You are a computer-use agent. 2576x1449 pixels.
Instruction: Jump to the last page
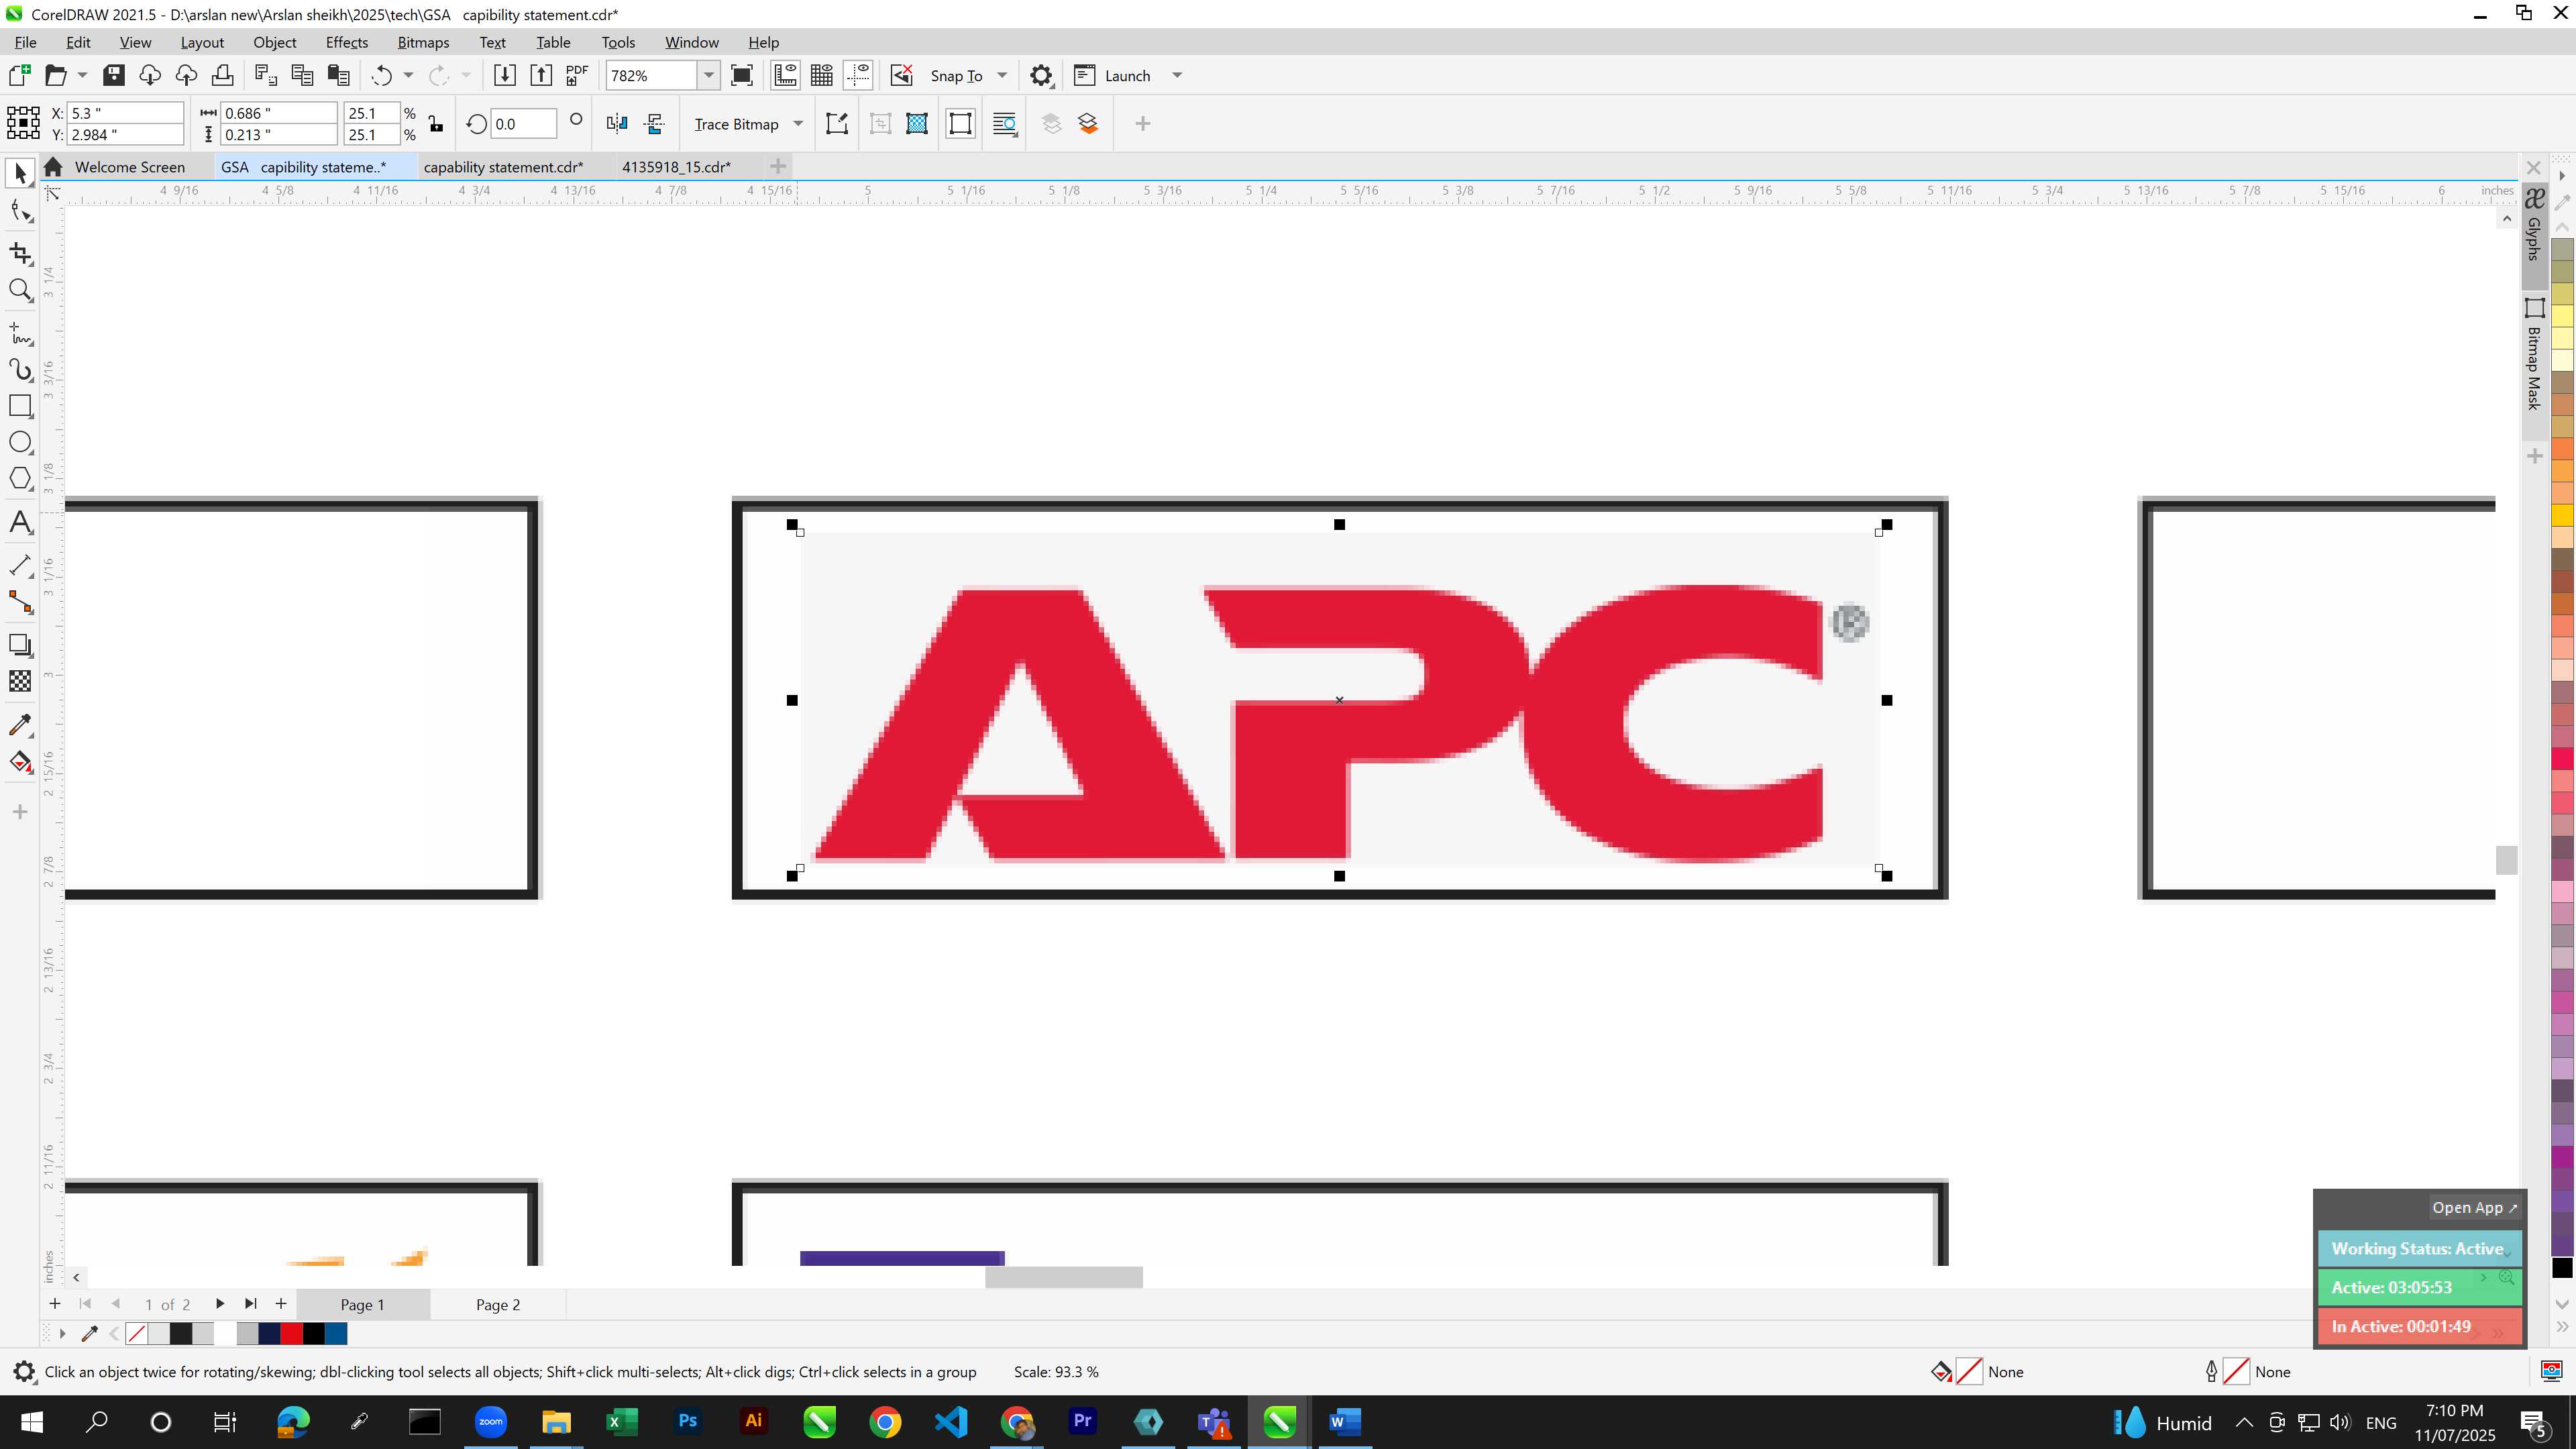[250, 1304]
